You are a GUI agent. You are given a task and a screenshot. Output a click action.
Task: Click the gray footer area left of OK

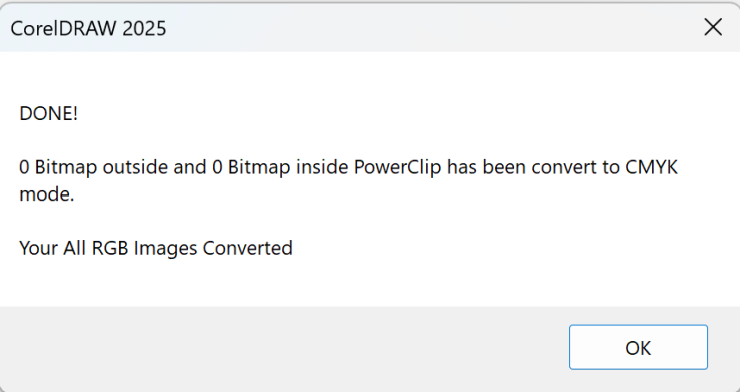(283, 348)
